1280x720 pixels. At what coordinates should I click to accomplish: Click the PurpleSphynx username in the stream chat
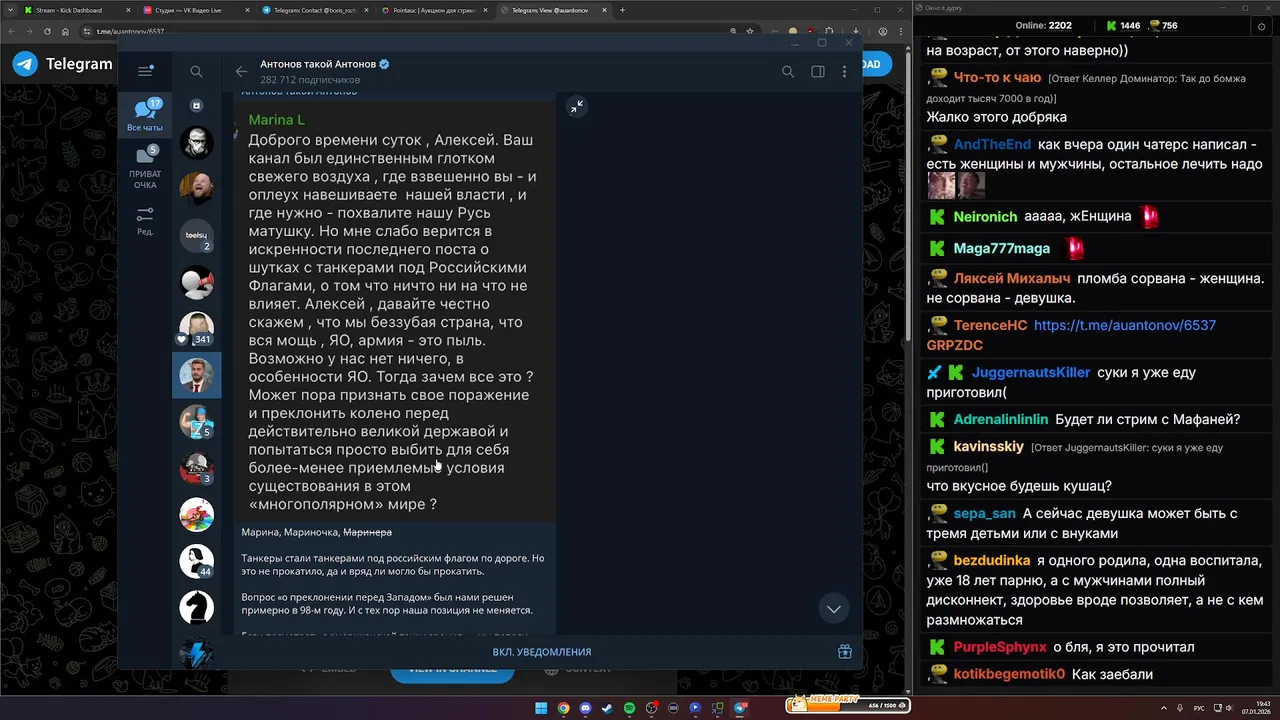1000,647
